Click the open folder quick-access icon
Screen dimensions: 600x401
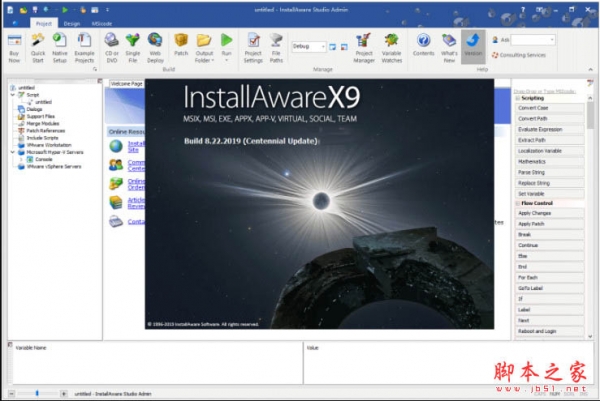coord(23,10)
